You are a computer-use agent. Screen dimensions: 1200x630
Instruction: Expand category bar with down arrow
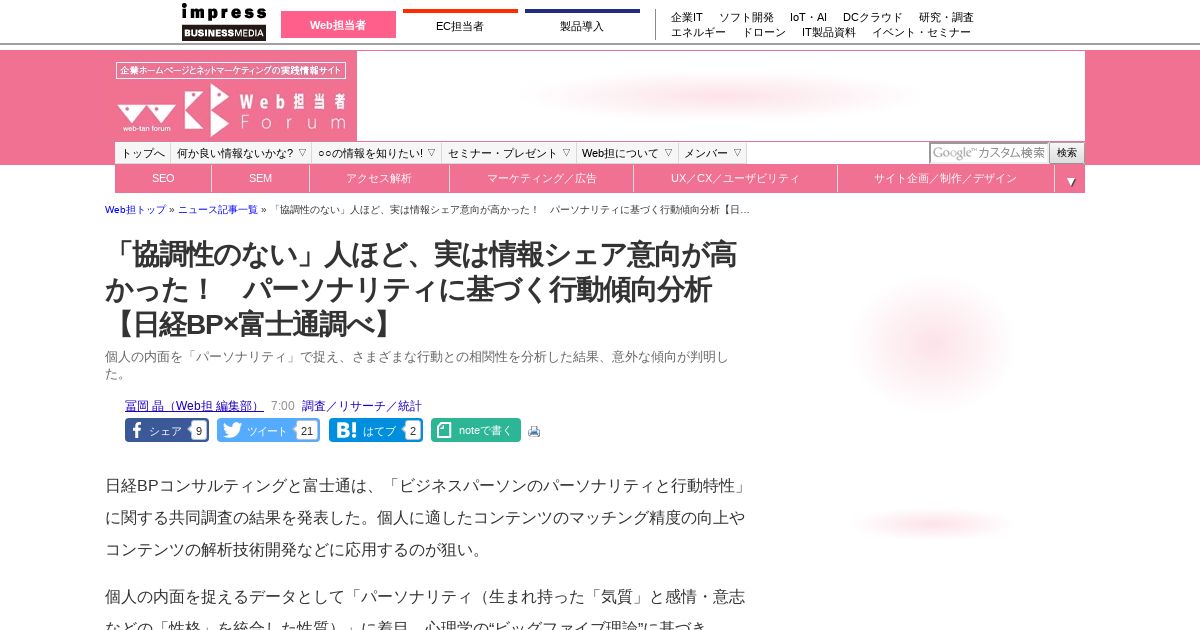(x=1070, y=180)
